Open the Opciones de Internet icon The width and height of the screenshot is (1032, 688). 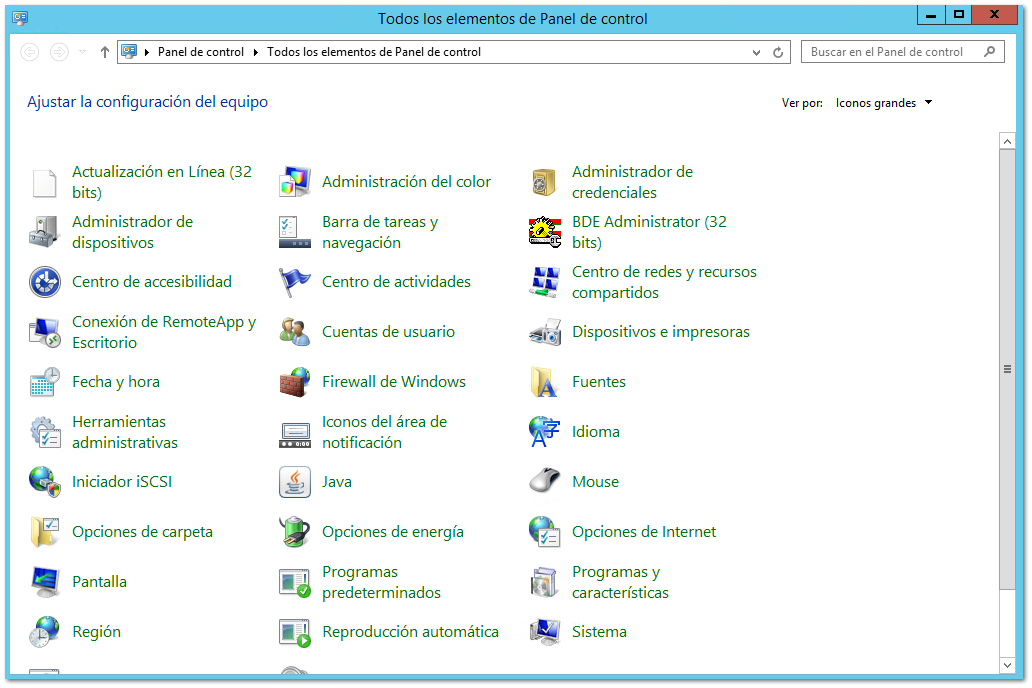click(x=545, y=532)
